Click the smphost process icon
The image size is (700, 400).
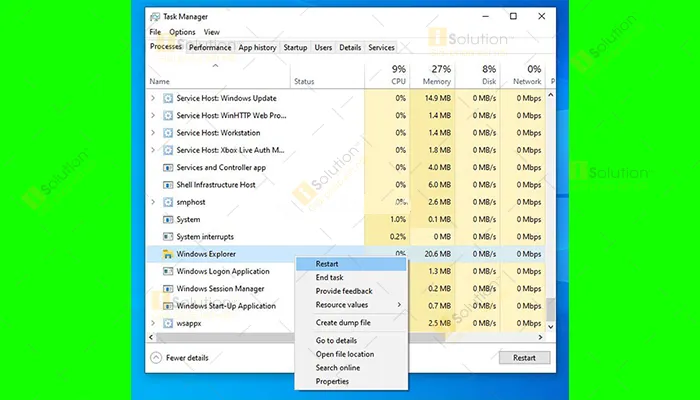168,202
